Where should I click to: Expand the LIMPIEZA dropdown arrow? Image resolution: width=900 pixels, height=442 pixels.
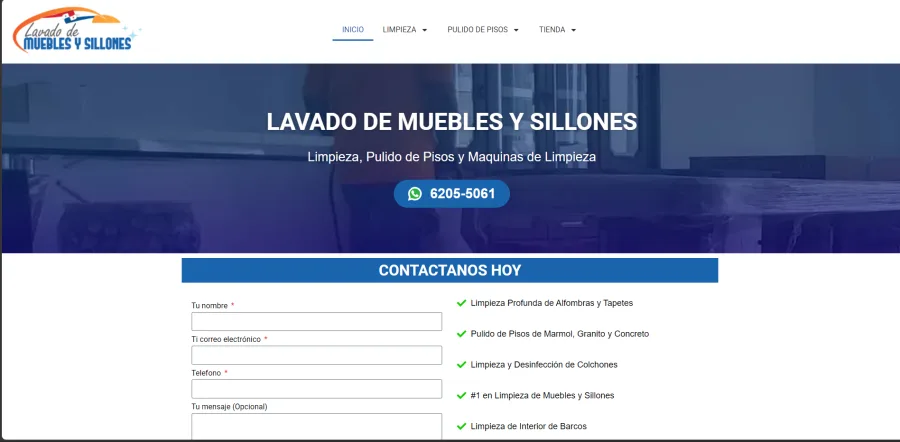click(425, 30)
